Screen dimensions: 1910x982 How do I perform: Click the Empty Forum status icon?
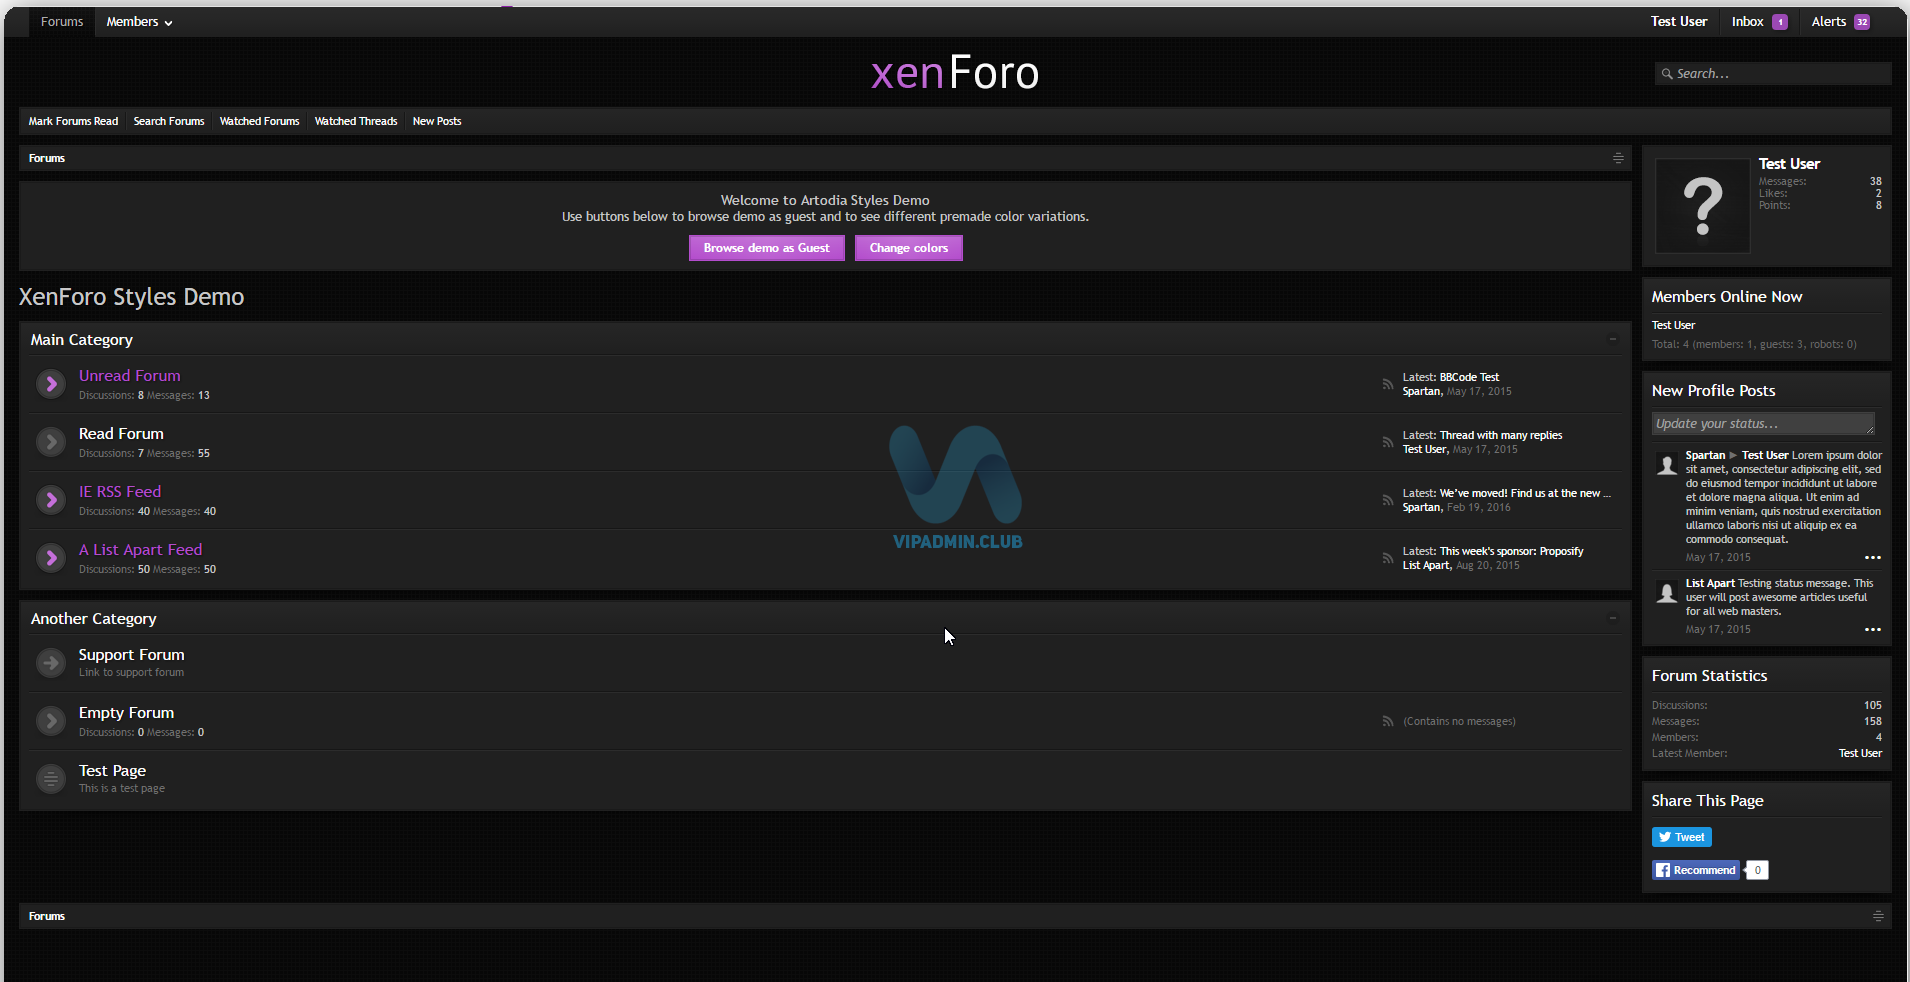tap(51, 721)
